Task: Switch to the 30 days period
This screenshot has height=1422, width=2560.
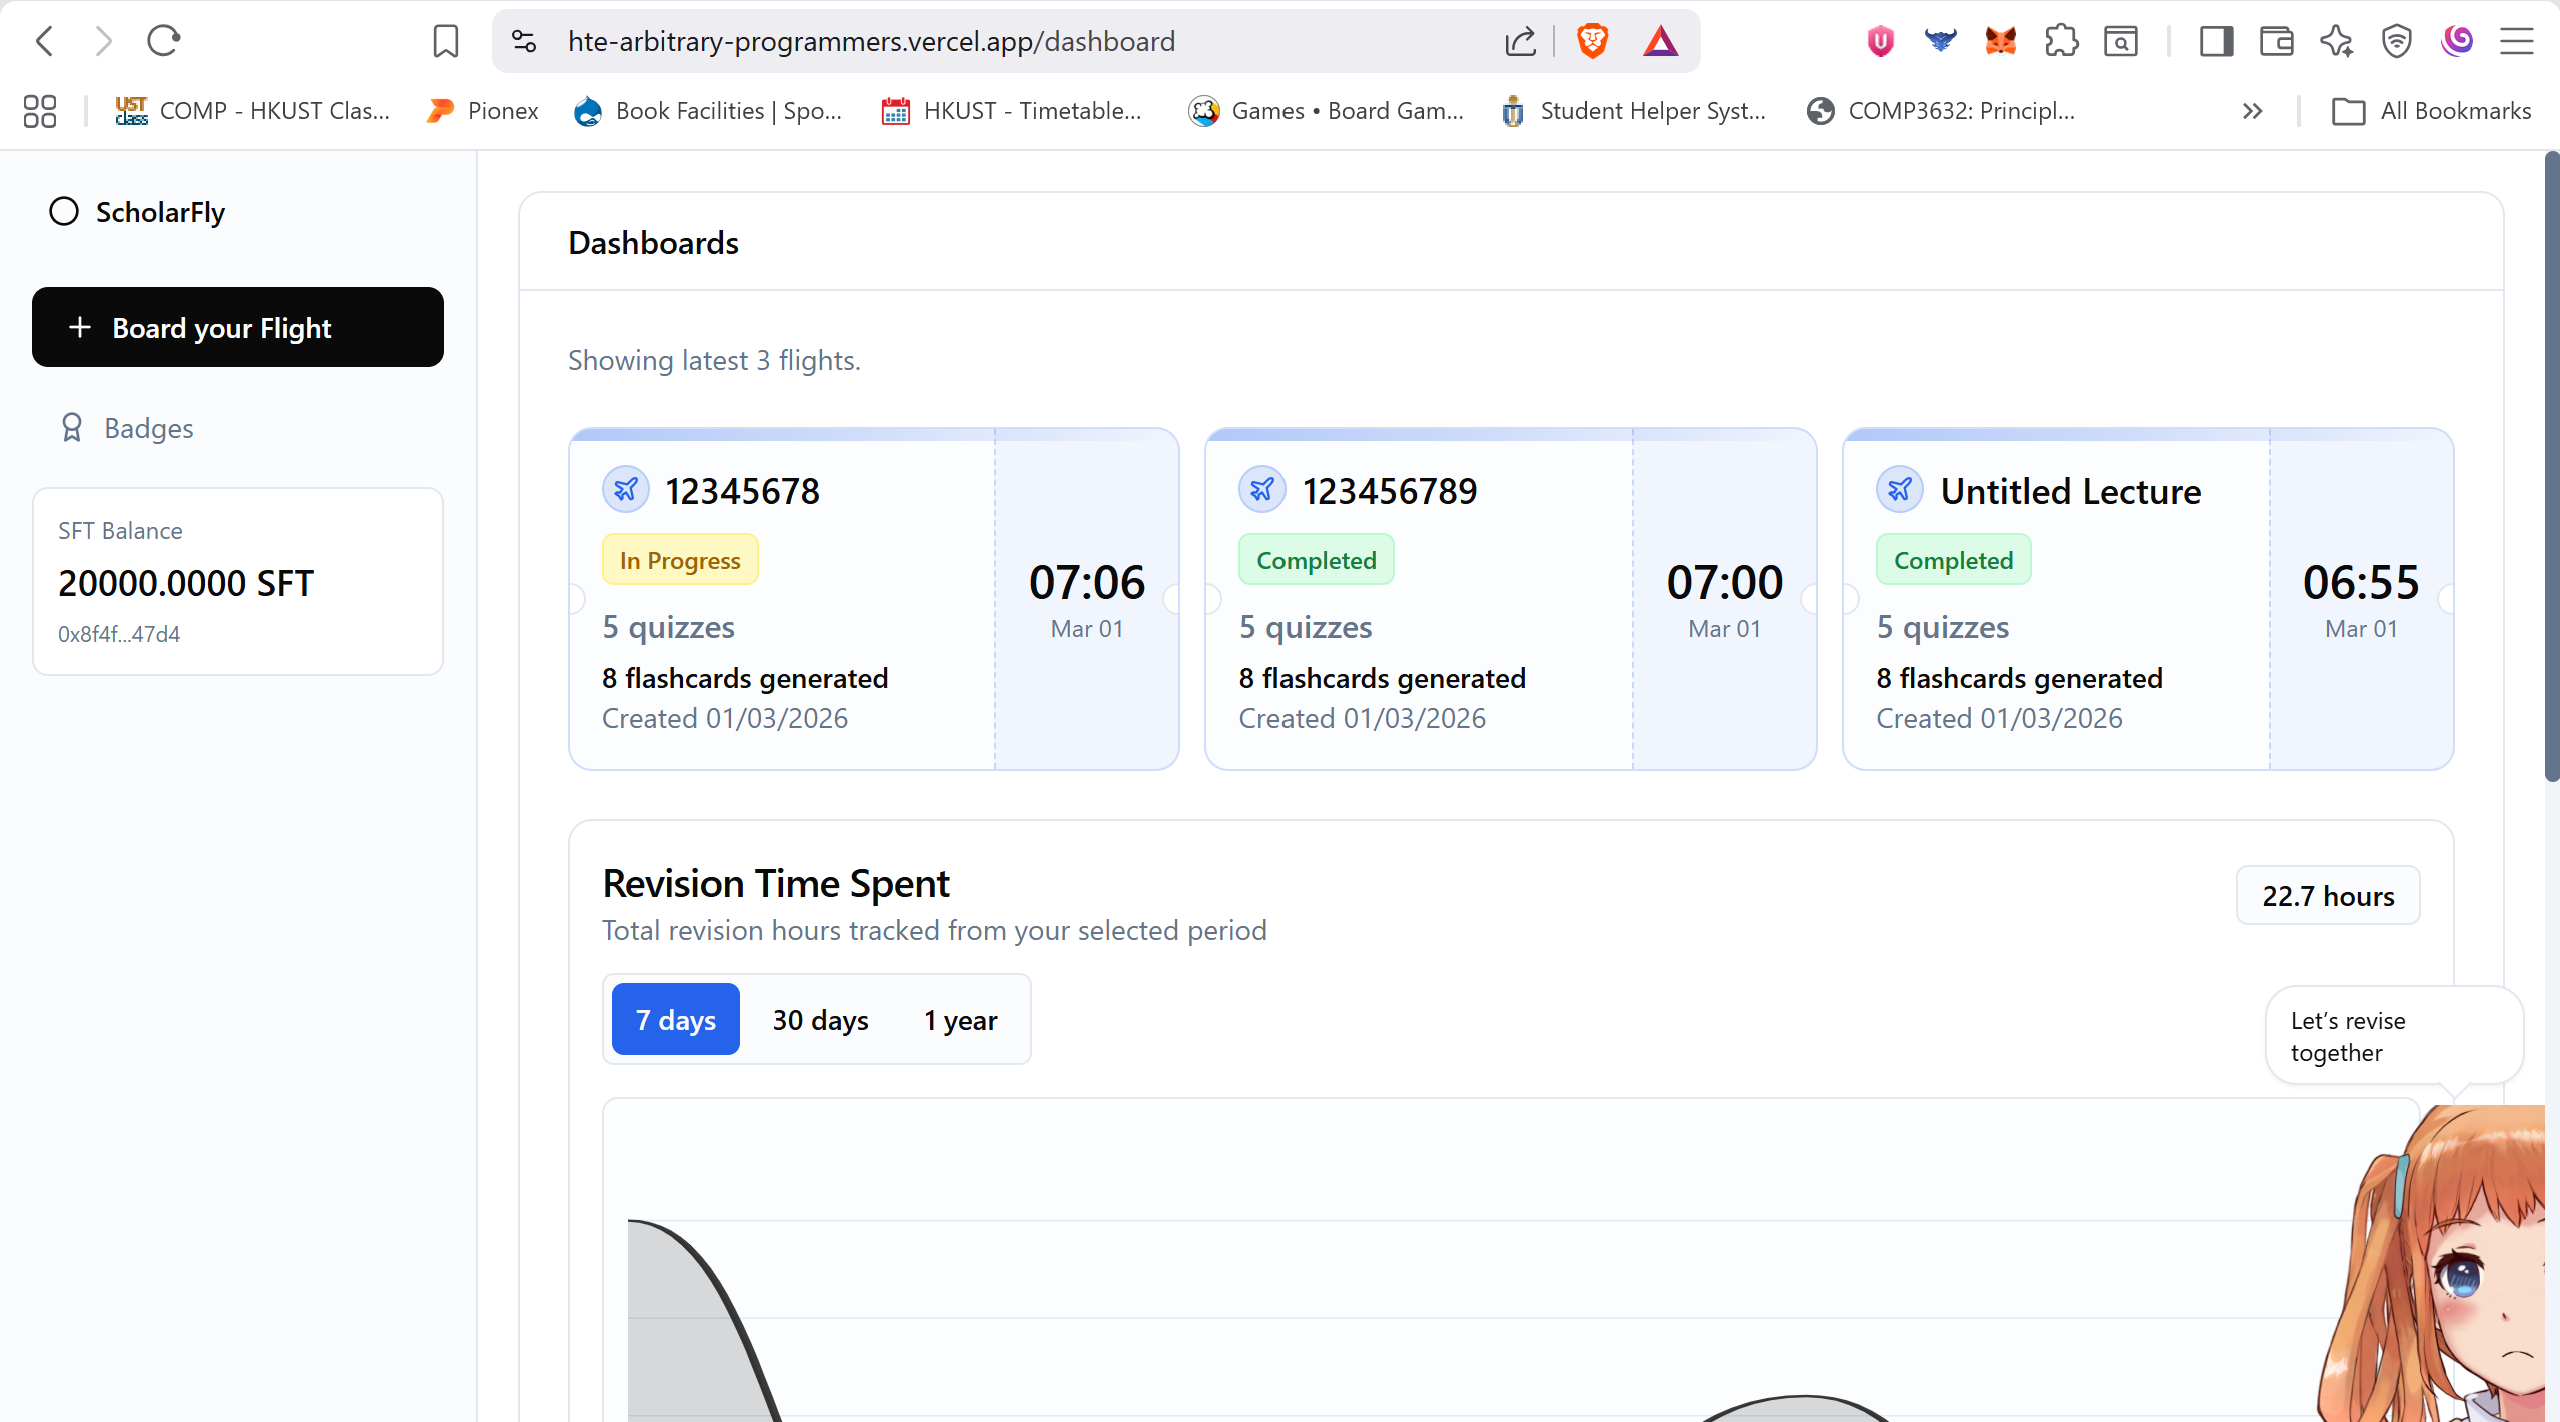Action: click(x=820, y=1019)
